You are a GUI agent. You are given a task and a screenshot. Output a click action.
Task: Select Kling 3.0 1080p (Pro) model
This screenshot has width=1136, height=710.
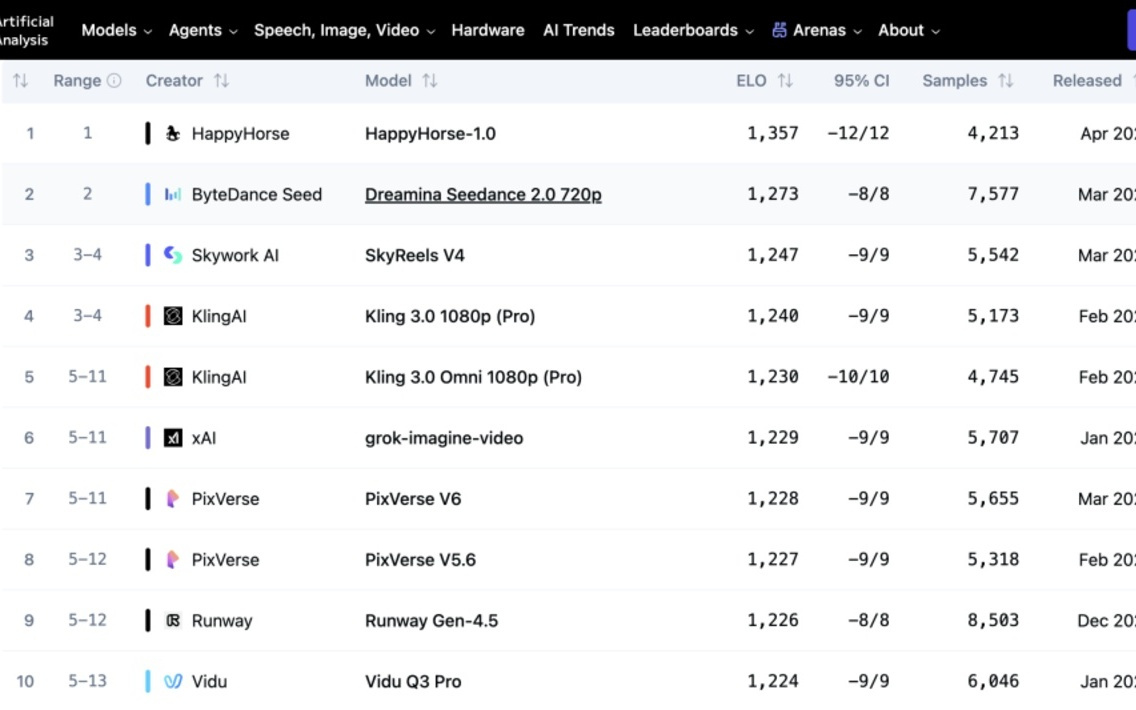(450, 316)
